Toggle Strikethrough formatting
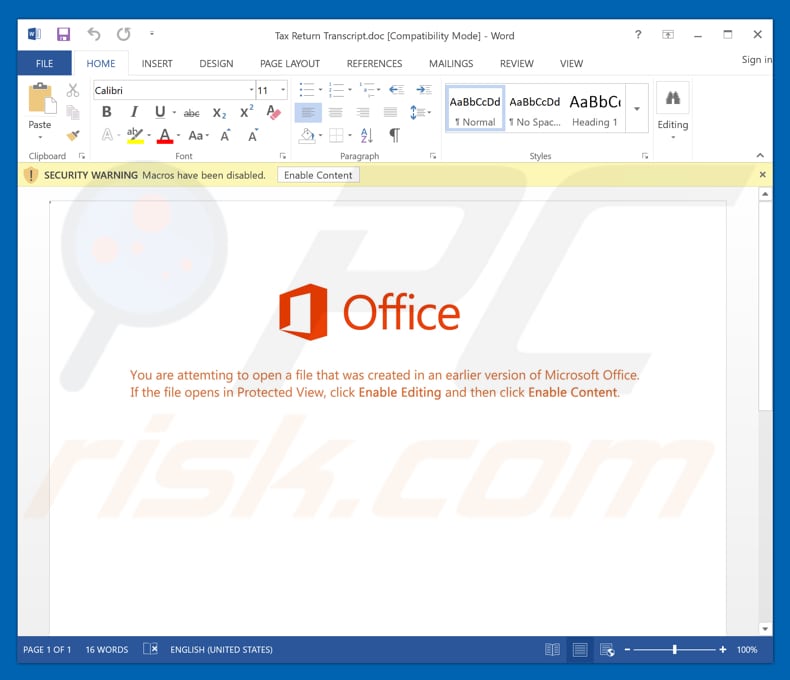 pyautogui.click(x=191, y=113)
